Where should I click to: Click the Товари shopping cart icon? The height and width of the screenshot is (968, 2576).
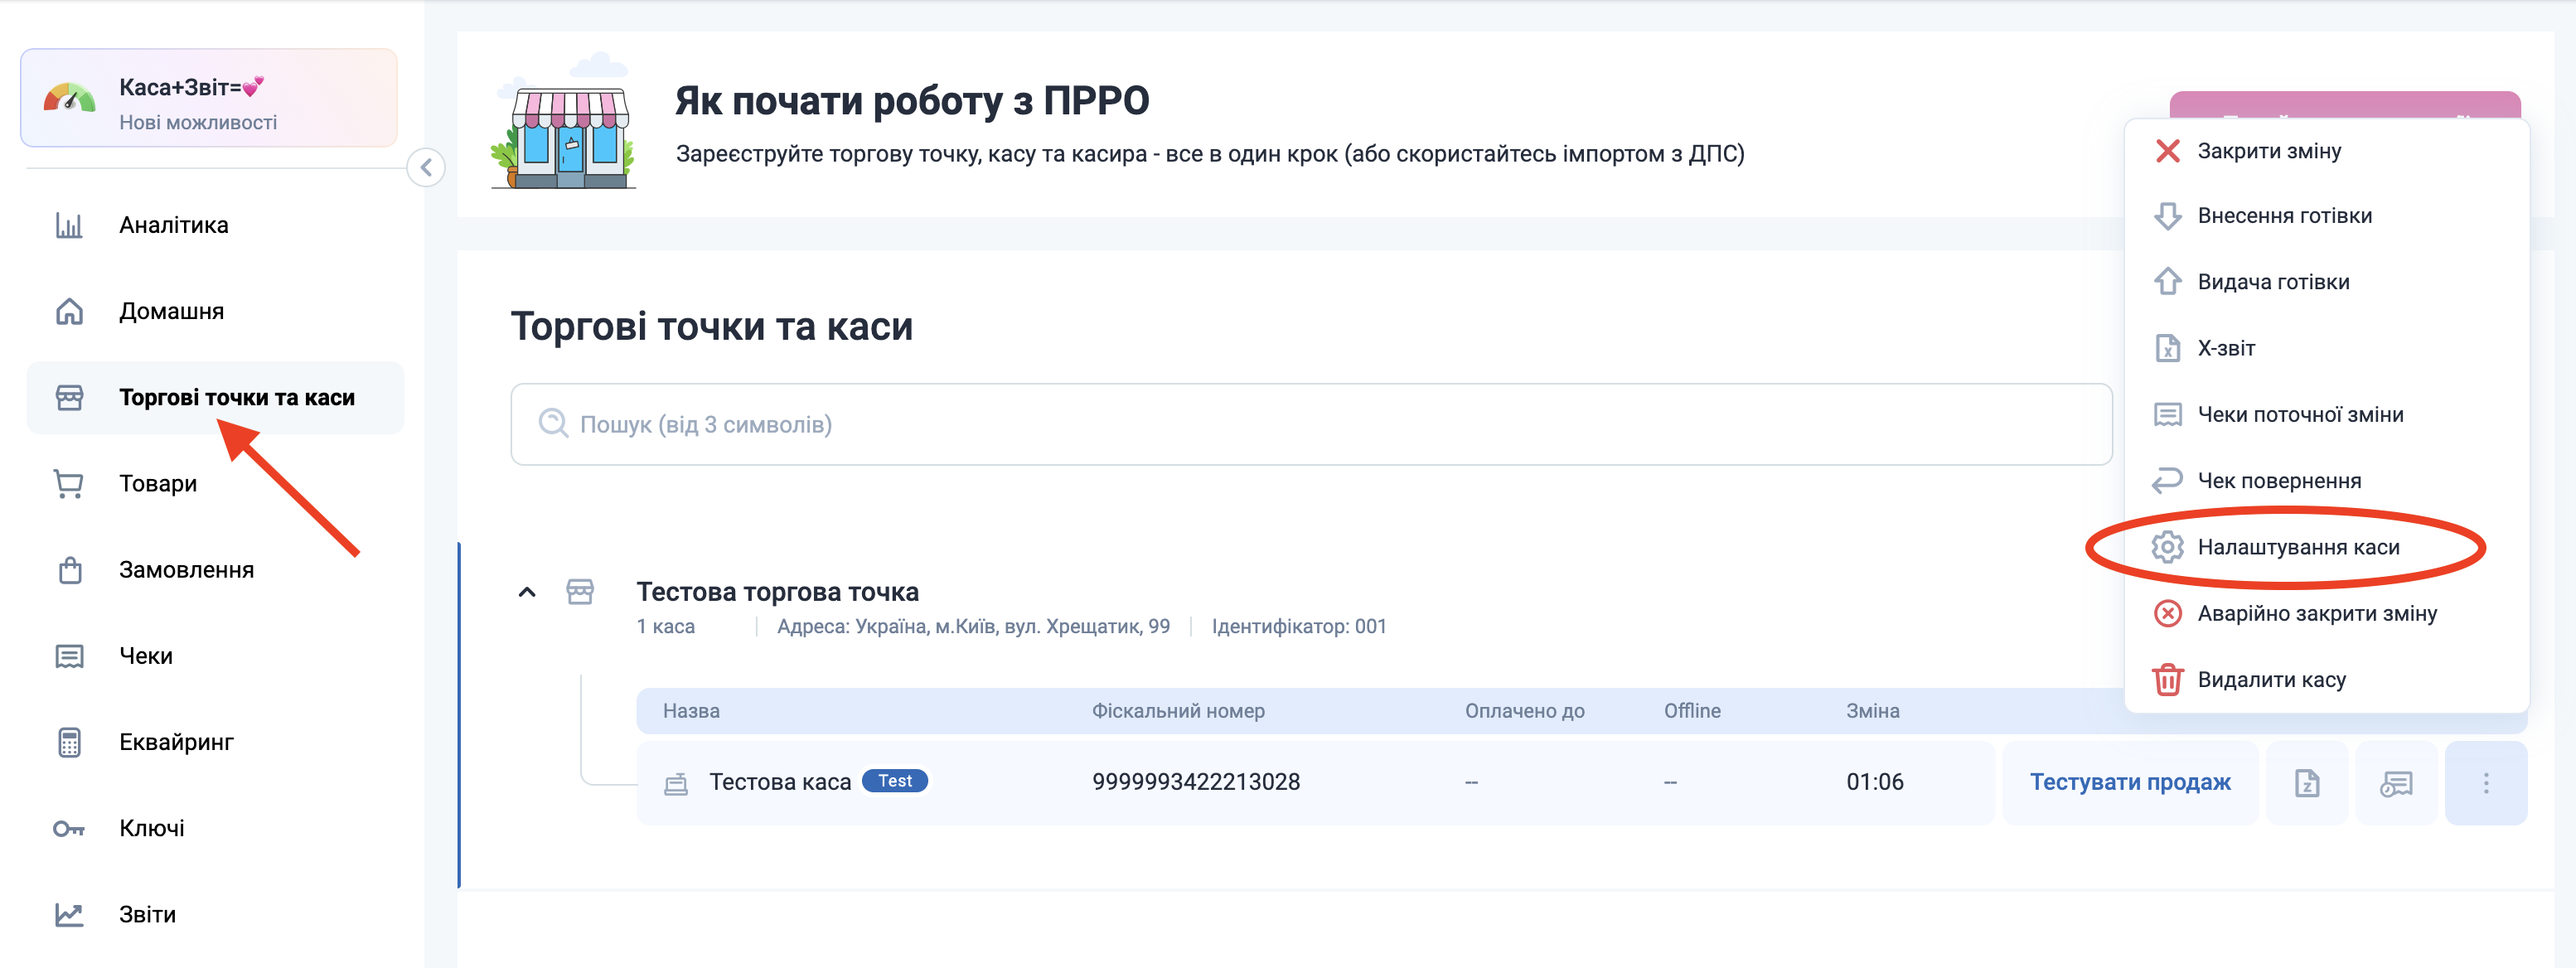tap(69, 484)
